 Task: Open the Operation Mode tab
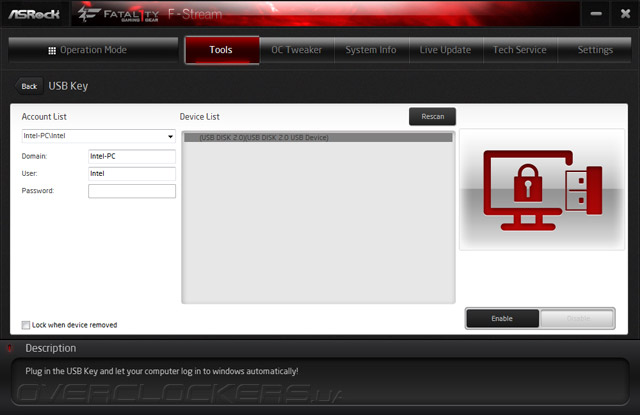point(93,50)
